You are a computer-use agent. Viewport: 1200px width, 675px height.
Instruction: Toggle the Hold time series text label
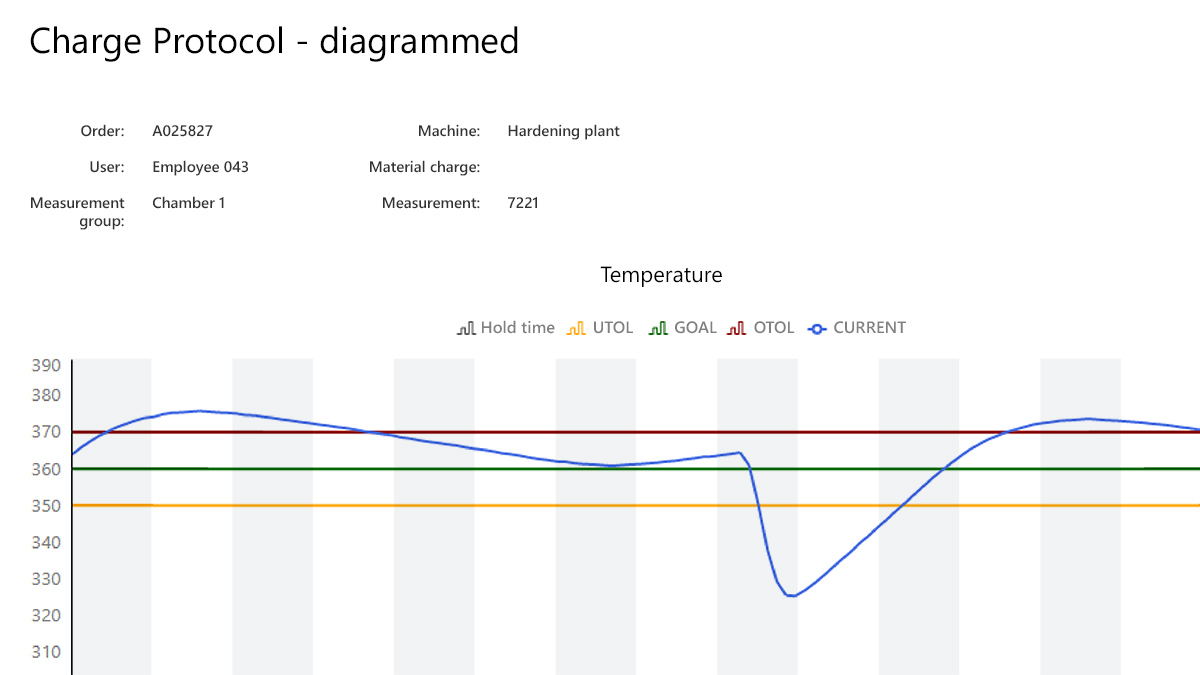tap(517, 327)
